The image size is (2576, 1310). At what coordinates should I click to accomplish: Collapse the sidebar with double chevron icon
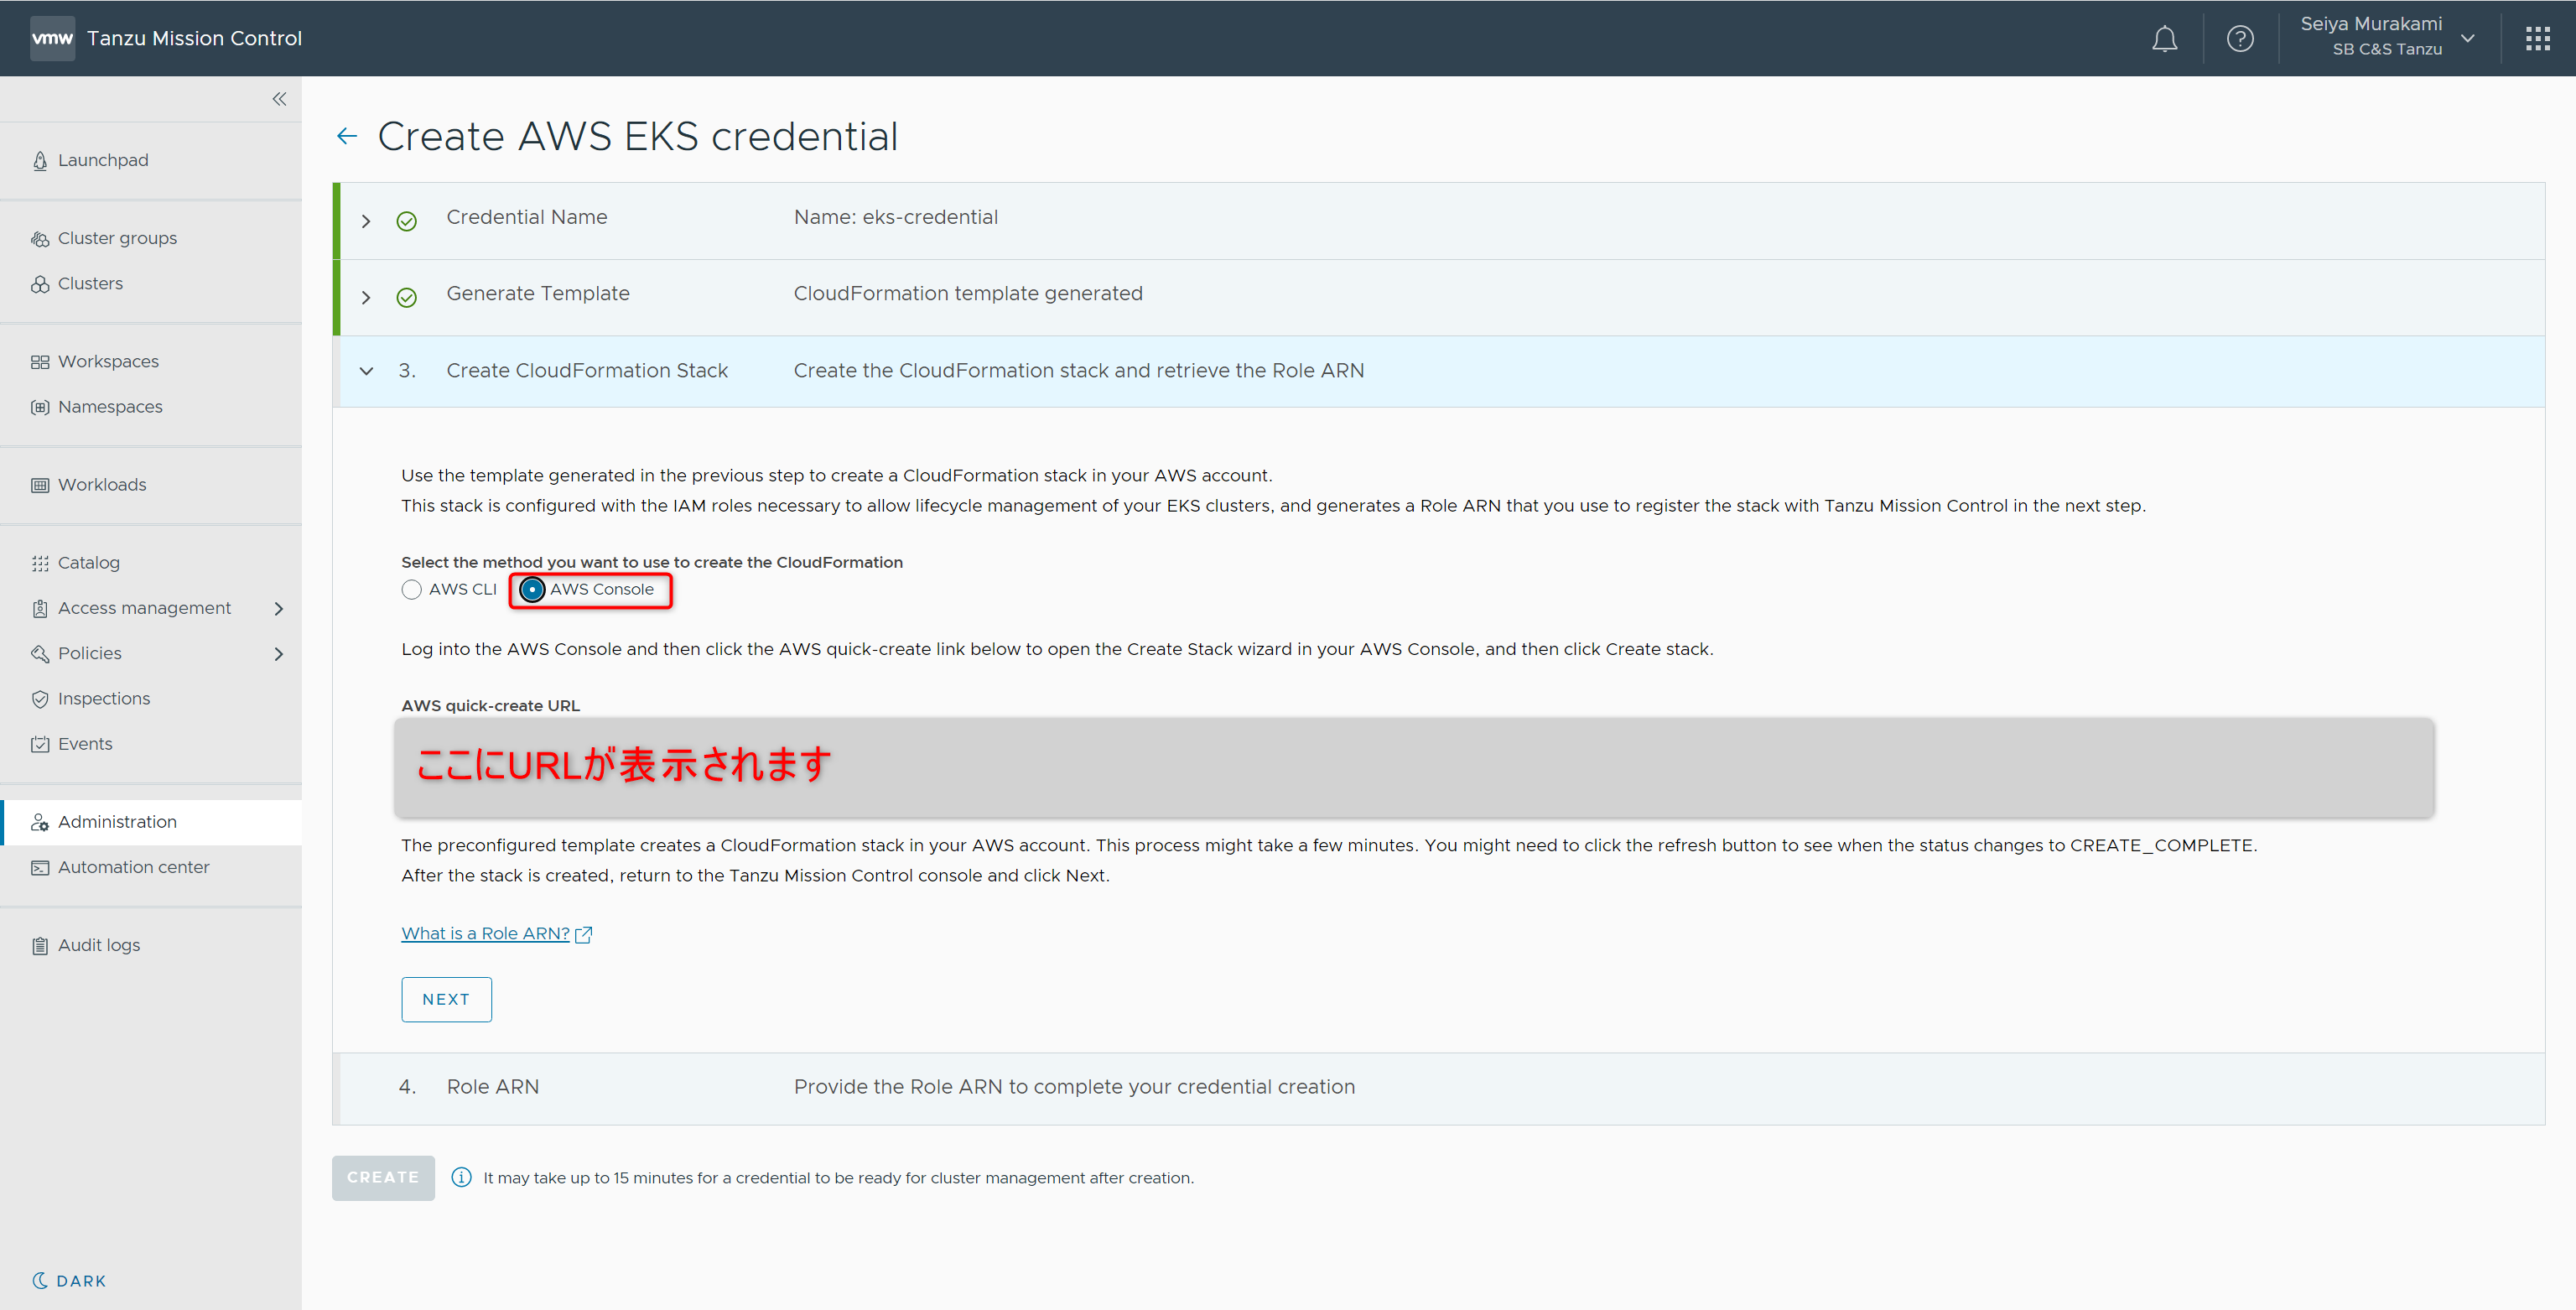pos(279,99)
